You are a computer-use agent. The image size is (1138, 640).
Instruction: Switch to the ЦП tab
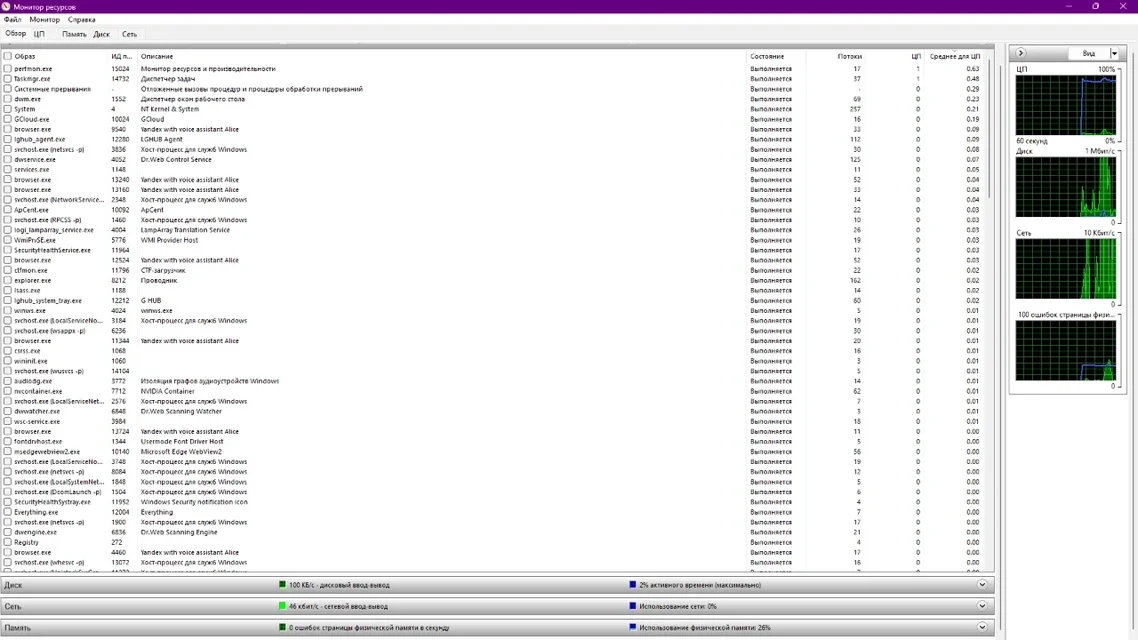38,33
